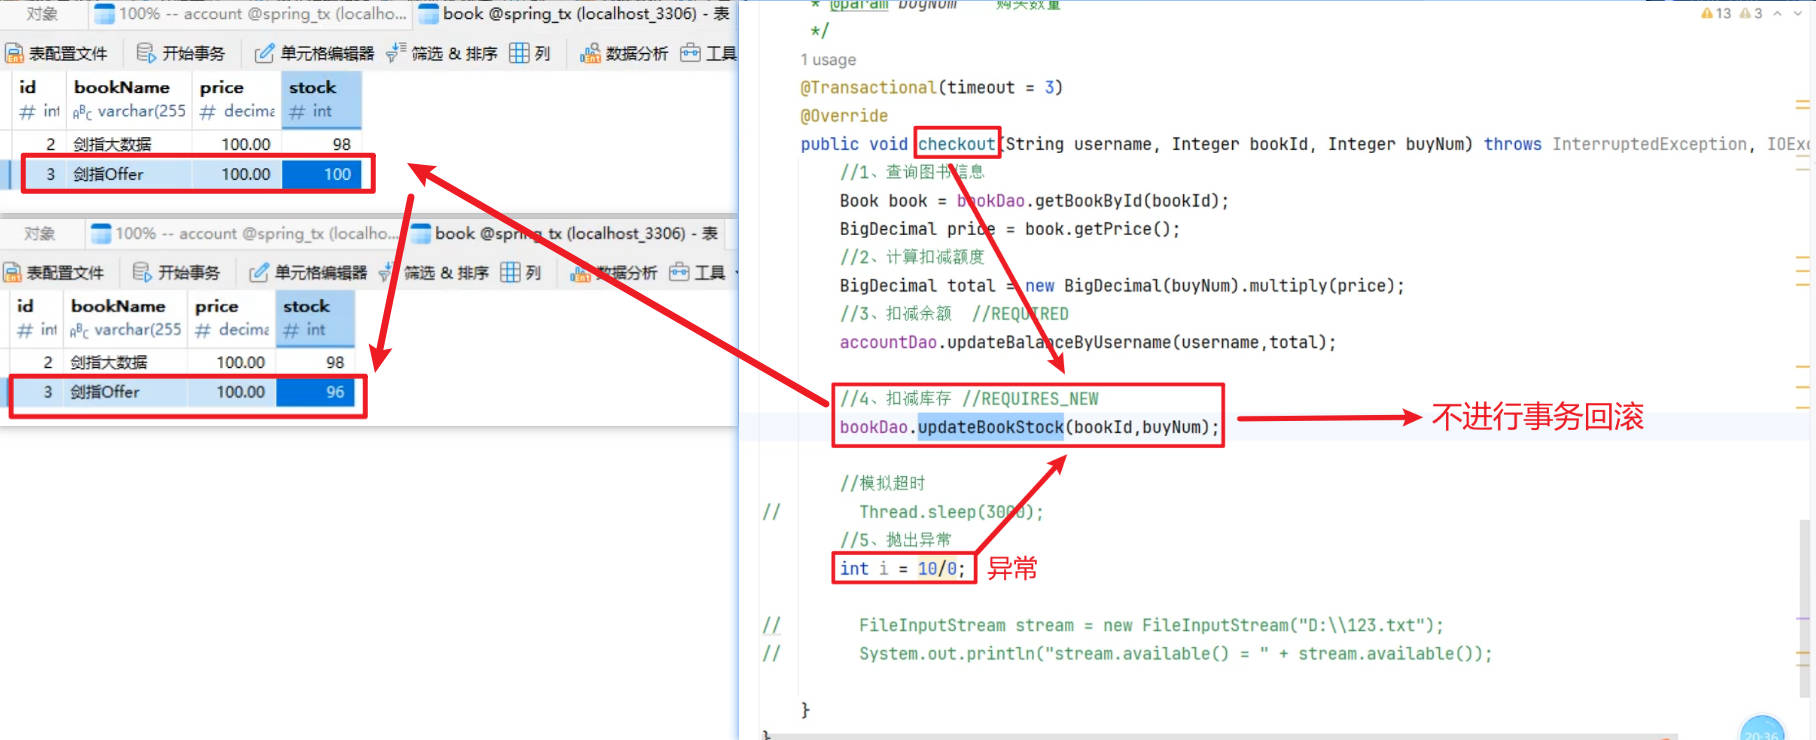Screen dimensions: 1816x740
Task: Click the "1 usage" hint above @Transactional
Action: (x=828, y=60)
